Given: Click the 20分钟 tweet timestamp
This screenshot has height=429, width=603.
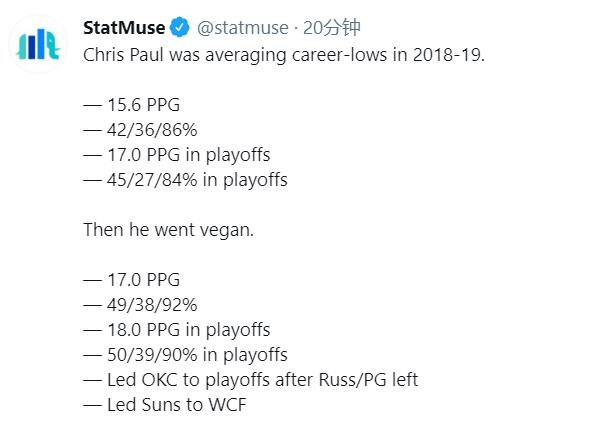Looking at the screenshot, I should [x=332, y=28].
